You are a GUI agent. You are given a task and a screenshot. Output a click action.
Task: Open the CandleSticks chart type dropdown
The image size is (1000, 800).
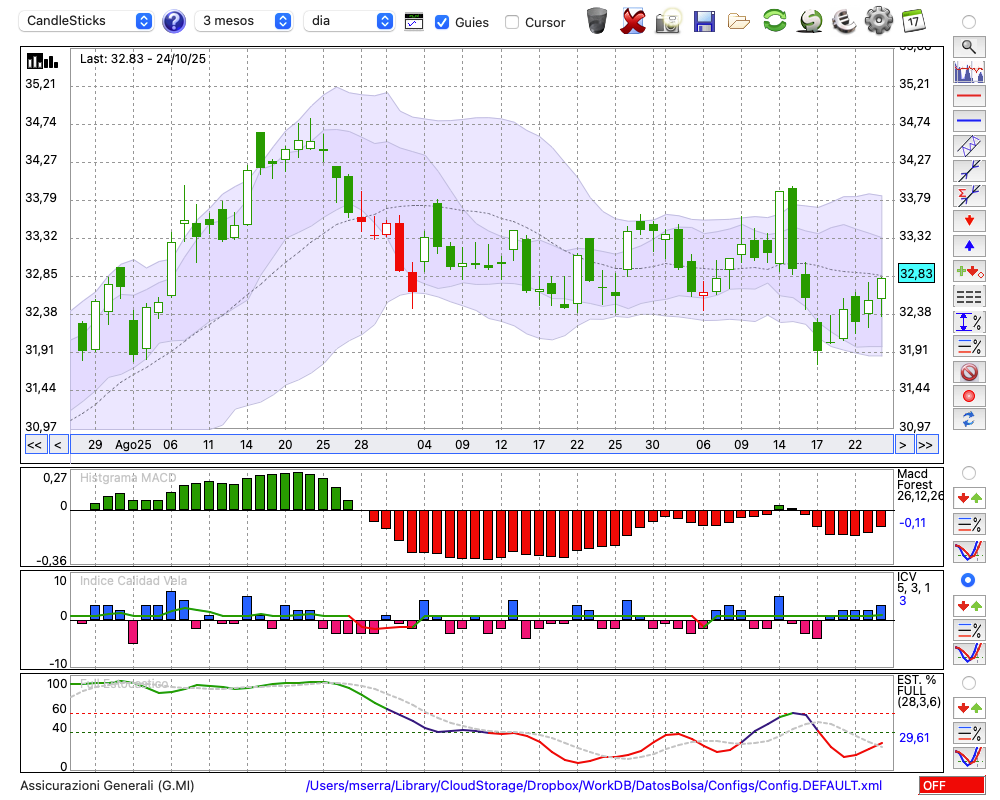point(88,21)
